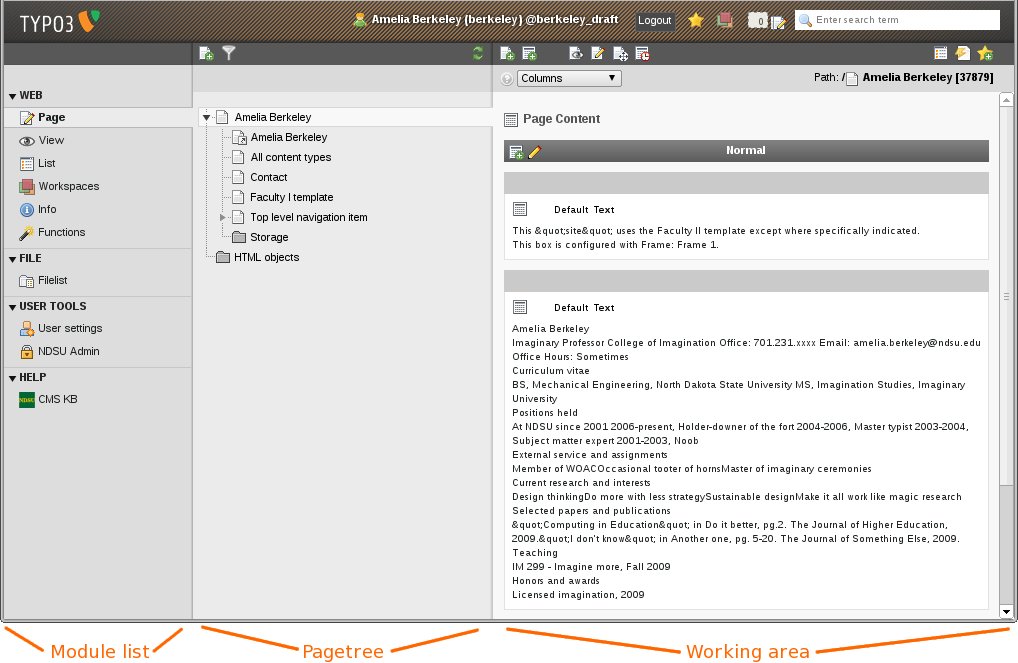Click the Logout button

click(x=655, y=20)
